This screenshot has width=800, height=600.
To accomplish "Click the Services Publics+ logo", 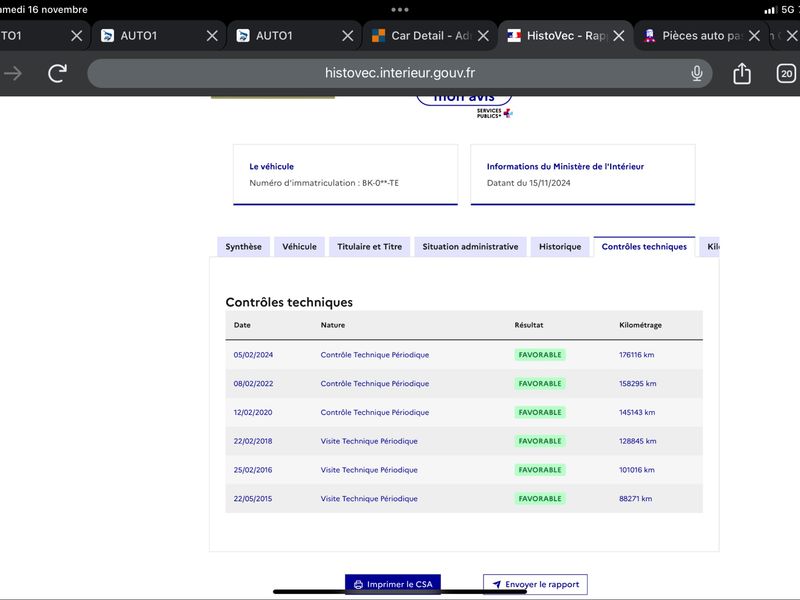I will (x=494, y=113).
